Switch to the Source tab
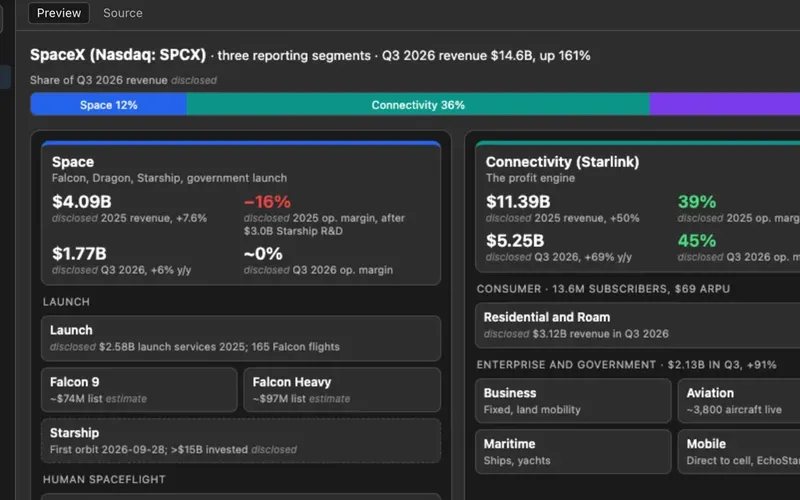Screen dimensions: 800x500 click(122, 13)
